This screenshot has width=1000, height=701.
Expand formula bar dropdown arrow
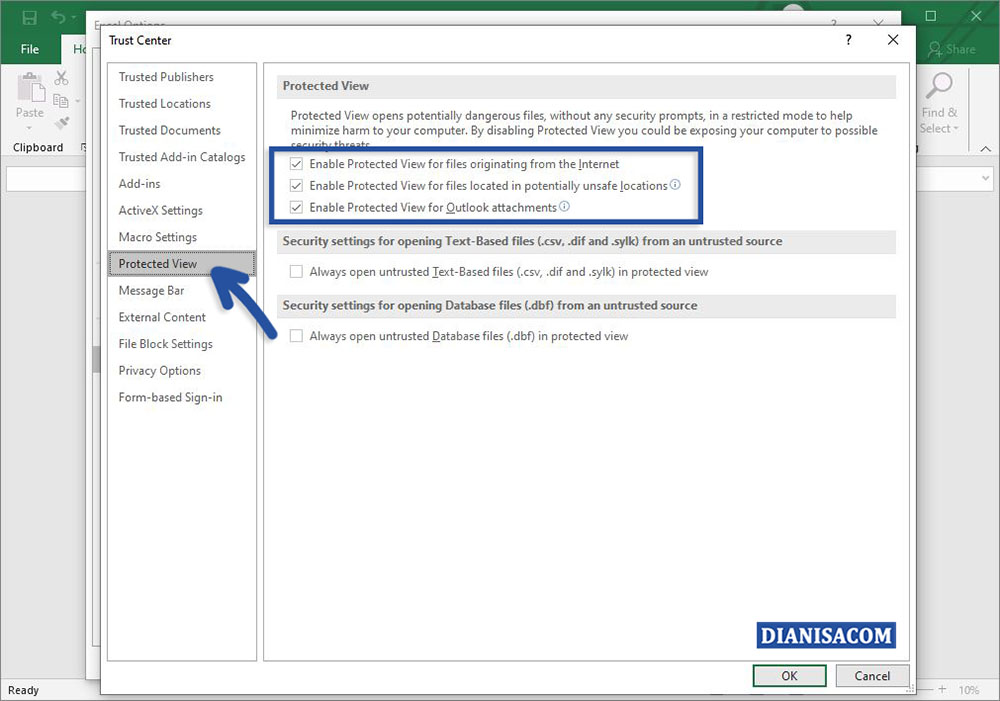click(986, 179)
